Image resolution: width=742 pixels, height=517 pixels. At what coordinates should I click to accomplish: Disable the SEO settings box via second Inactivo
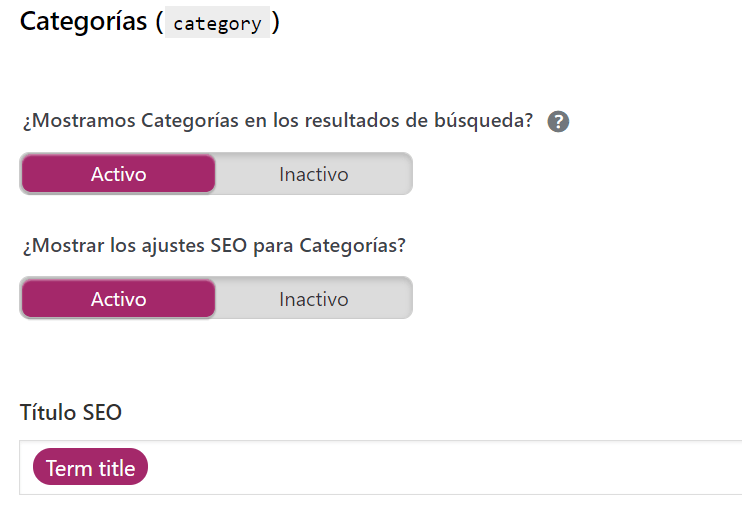314,298
